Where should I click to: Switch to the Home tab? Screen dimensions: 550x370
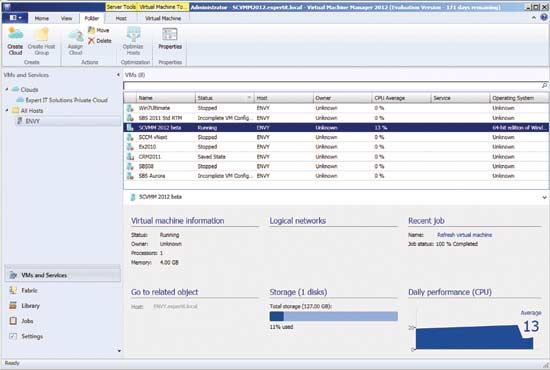[41, 18]
